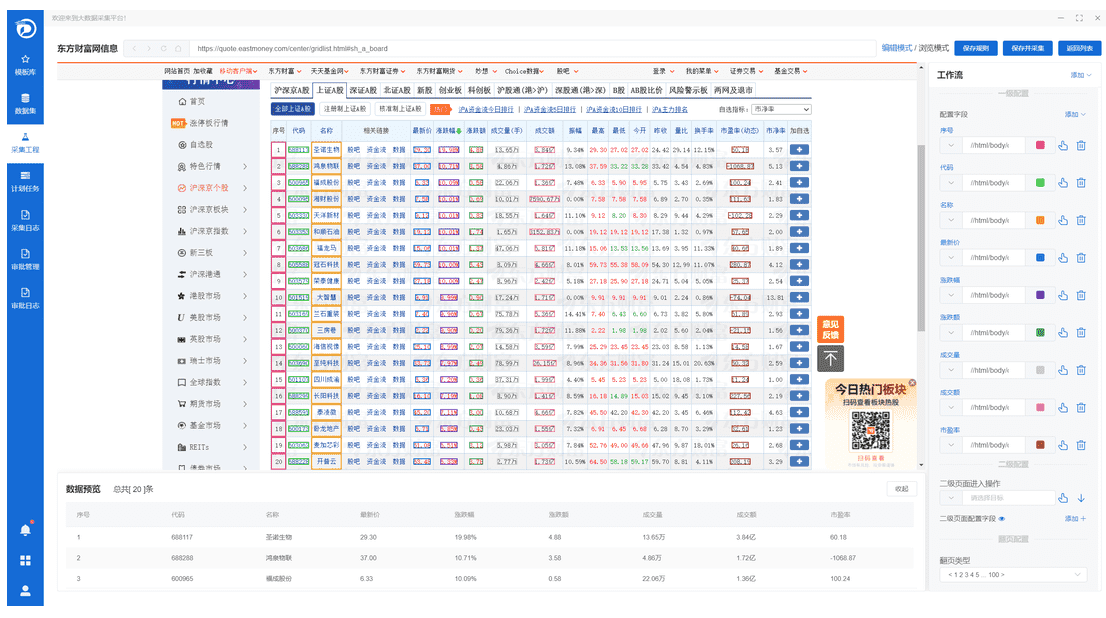Switch to the 北证A股 tab
Image resolution: width=1106 pixels, height=618 pixels.
point(396,90)
